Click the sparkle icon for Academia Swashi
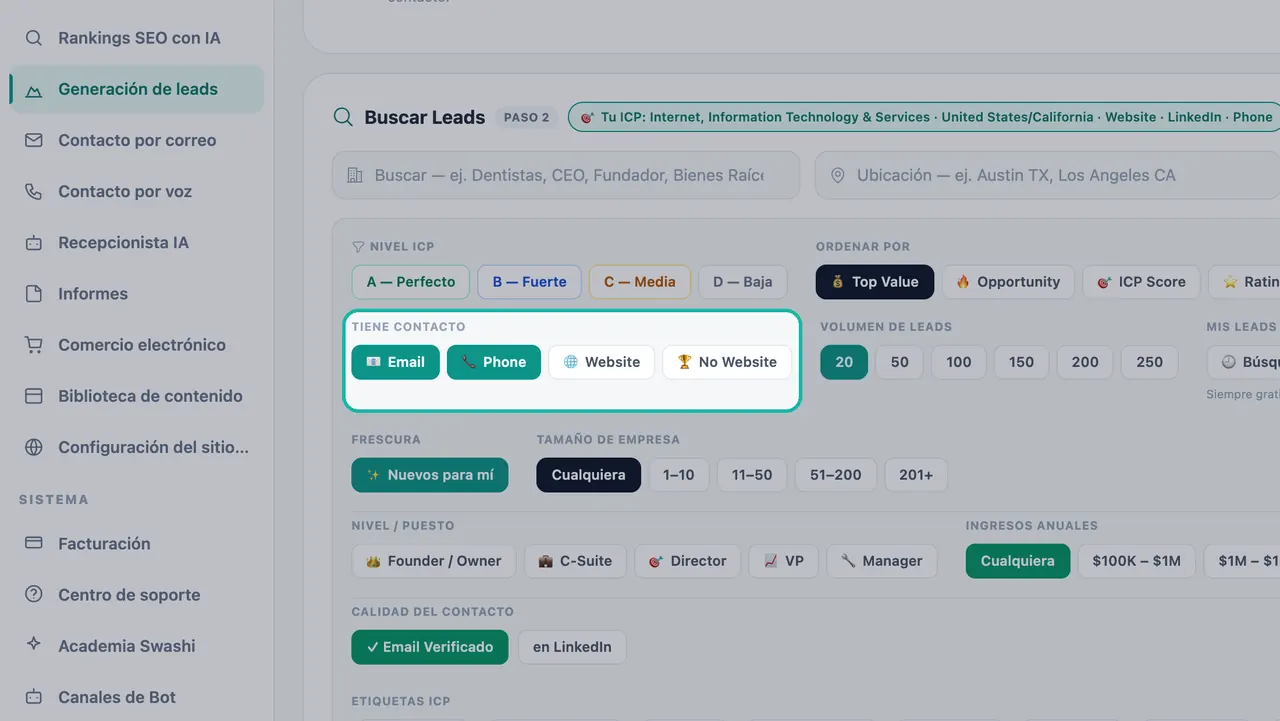The width and height of the screenshot is (1280, 721). click(34, 645)
